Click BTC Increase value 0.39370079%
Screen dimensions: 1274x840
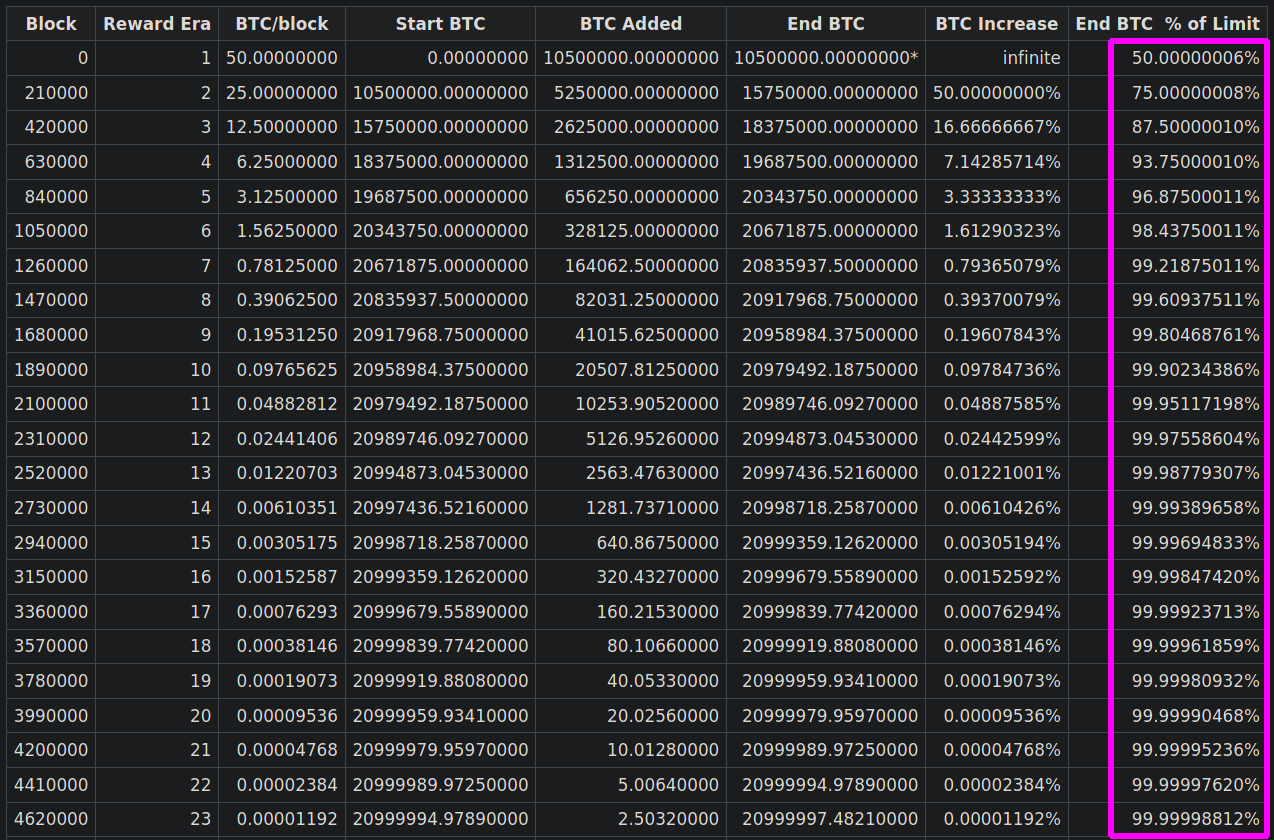tap(997, 301)
